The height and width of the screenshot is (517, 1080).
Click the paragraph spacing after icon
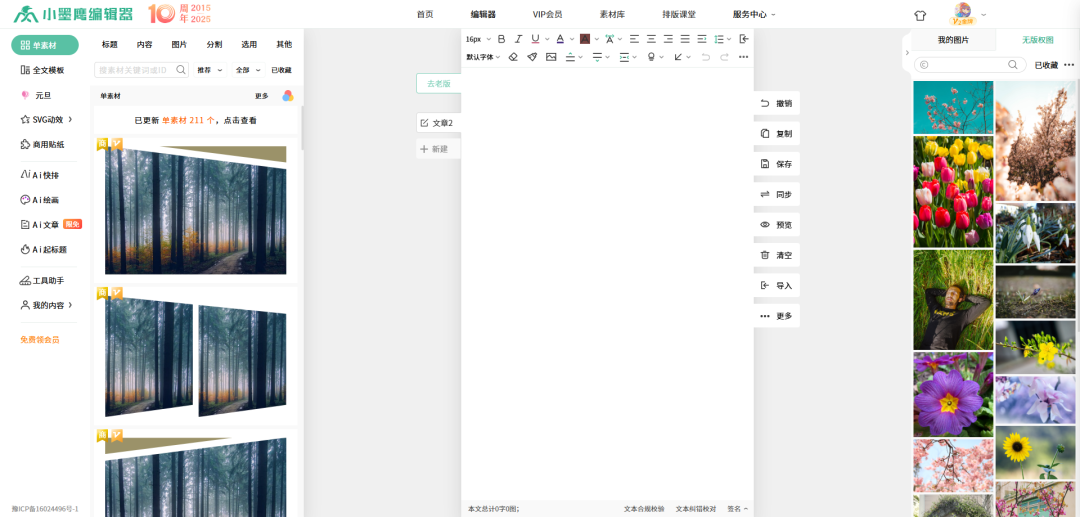point(597,57)
